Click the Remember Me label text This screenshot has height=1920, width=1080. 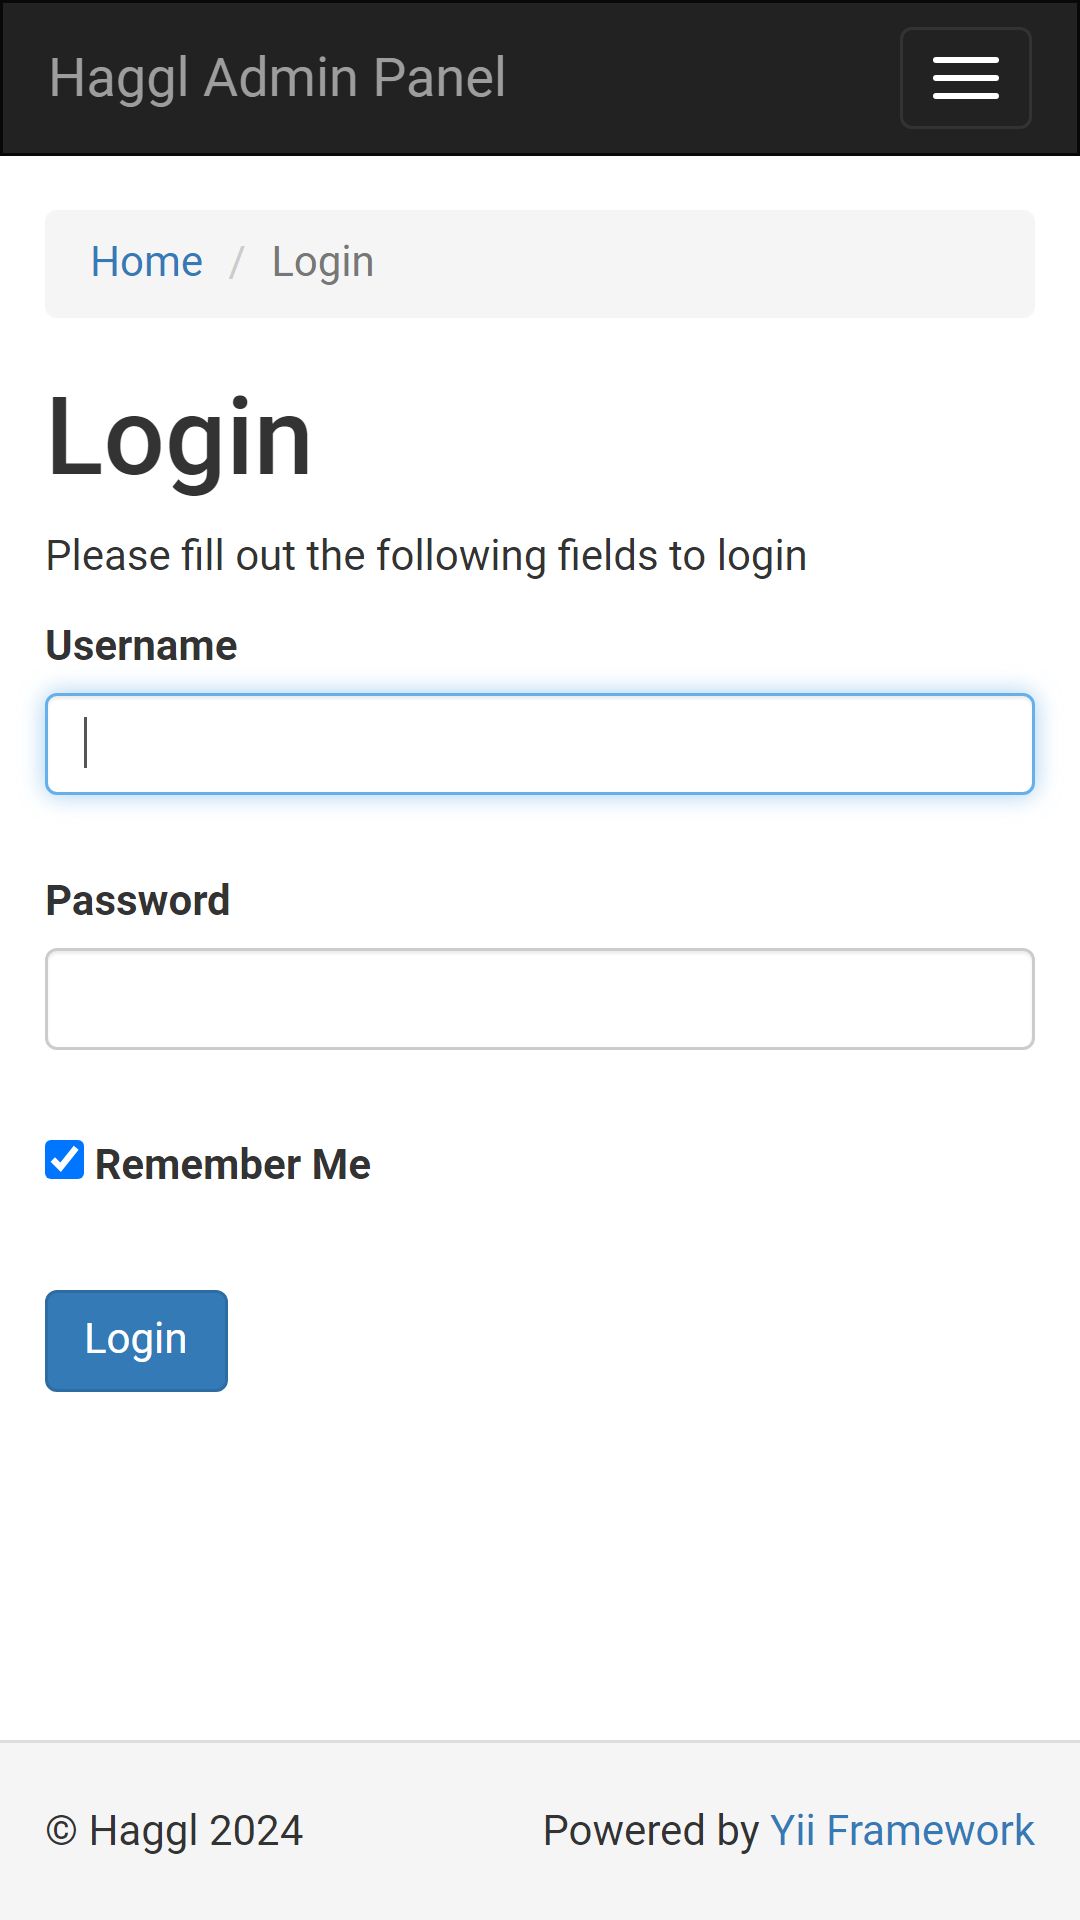pos(233,1165)
